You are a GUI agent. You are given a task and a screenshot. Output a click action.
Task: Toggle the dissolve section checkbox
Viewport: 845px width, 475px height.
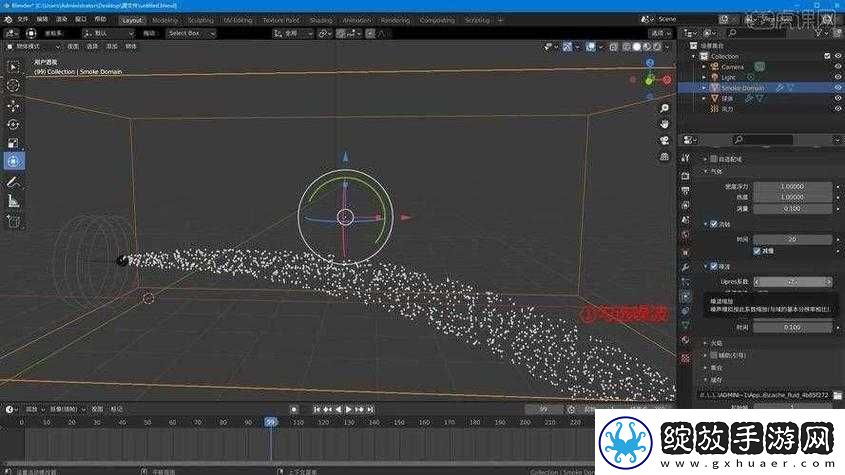714,224
